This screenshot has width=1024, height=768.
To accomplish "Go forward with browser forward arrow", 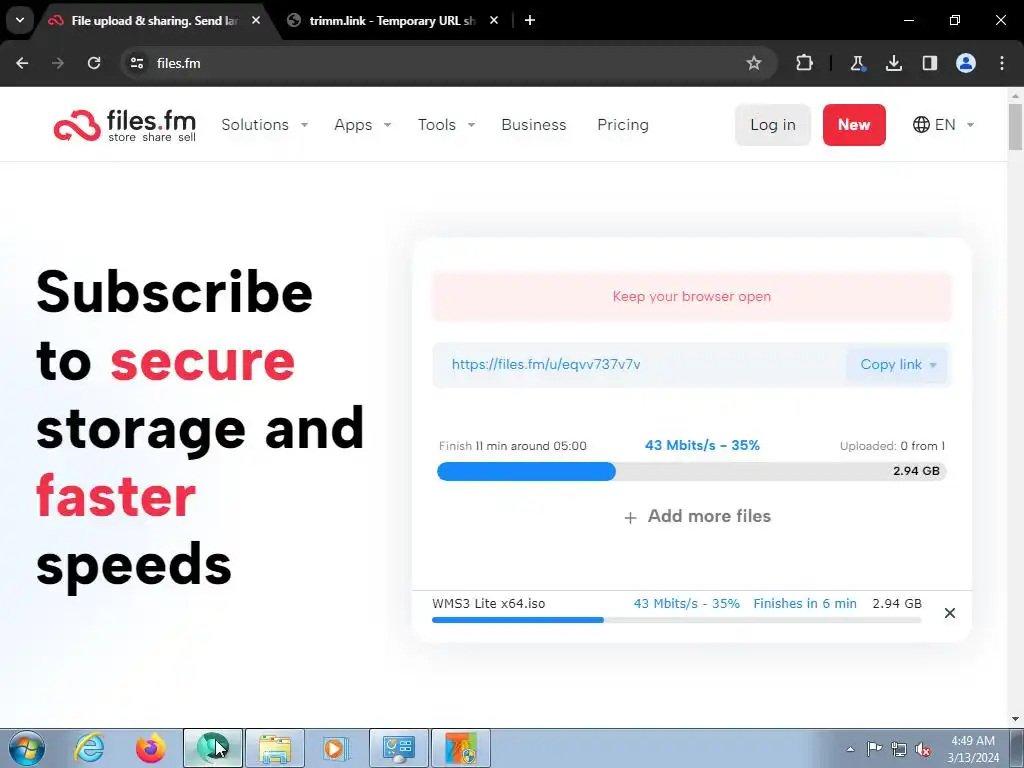I will 58,63.
